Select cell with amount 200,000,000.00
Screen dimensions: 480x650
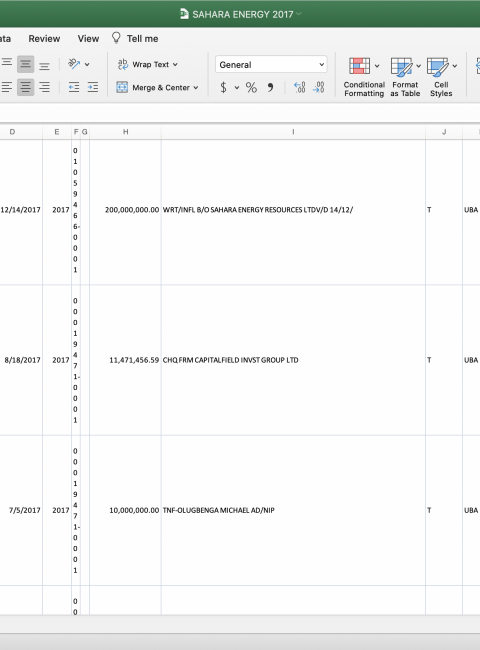click(x=126, y=210)
